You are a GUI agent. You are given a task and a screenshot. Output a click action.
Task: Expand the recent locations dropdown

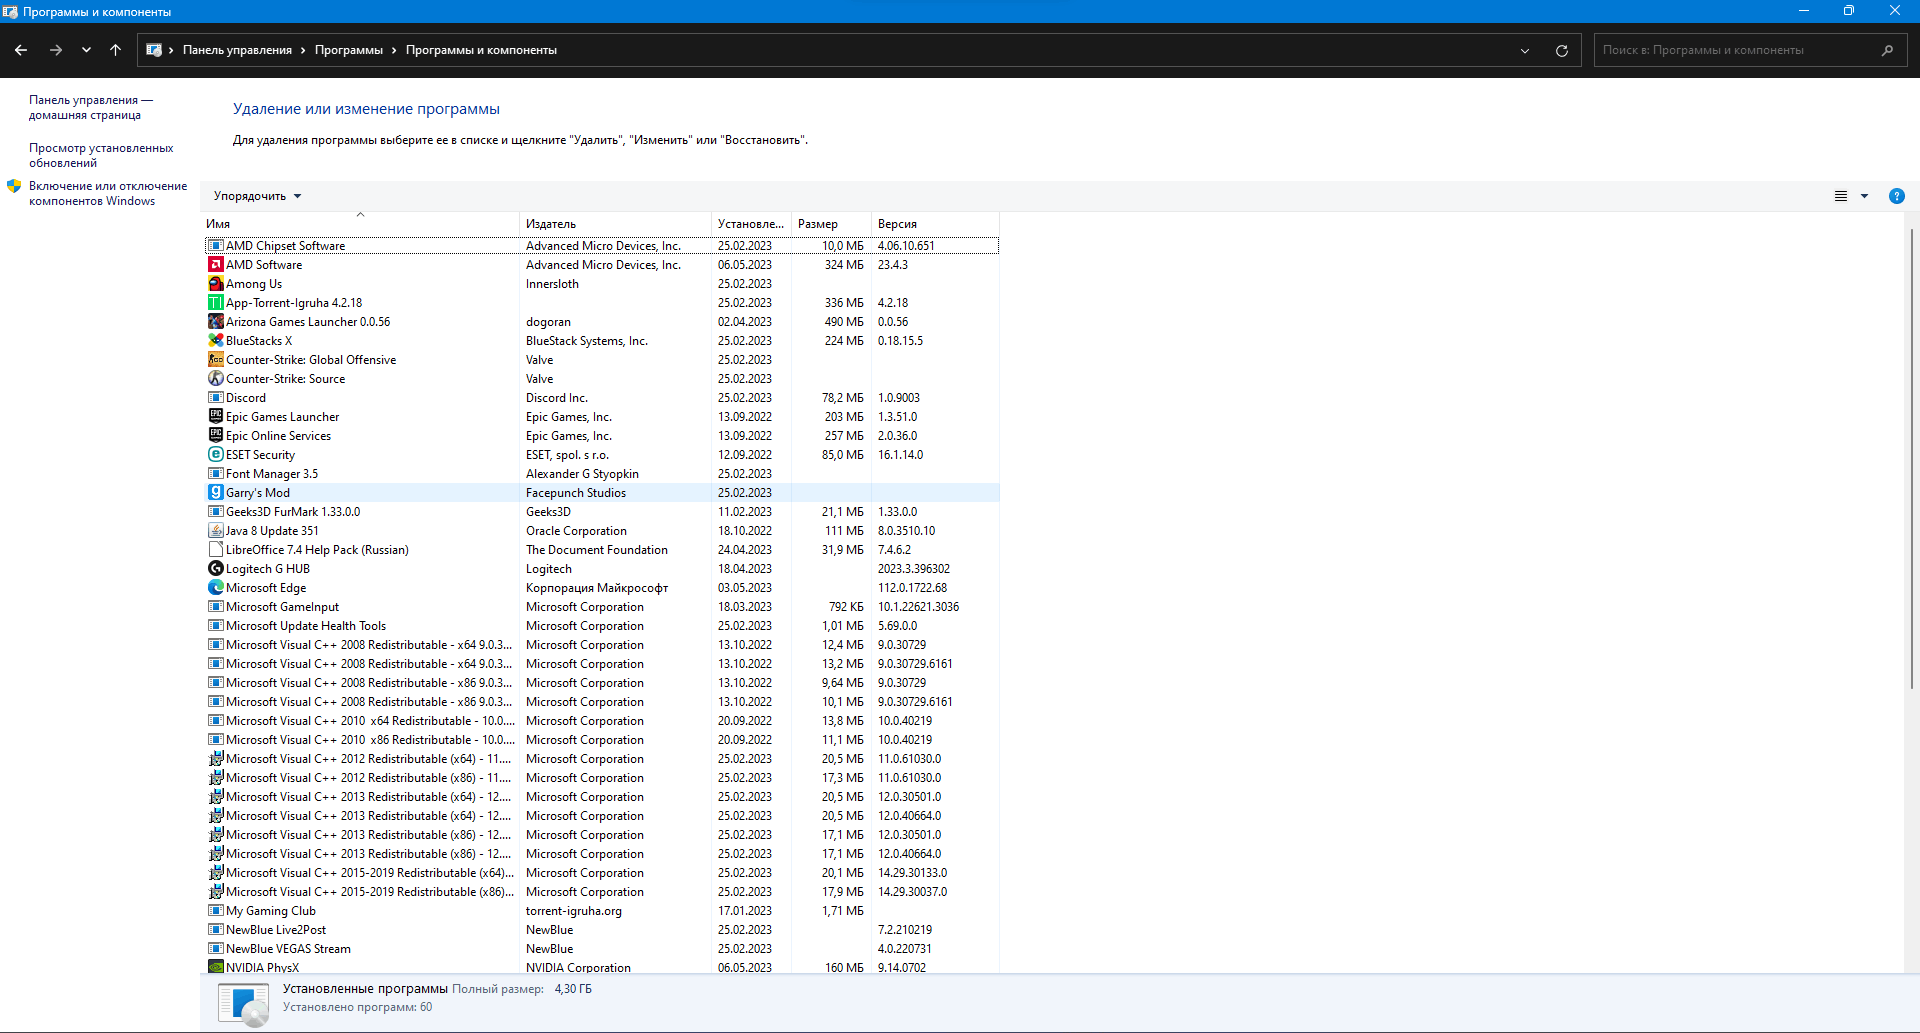[86, 50]
